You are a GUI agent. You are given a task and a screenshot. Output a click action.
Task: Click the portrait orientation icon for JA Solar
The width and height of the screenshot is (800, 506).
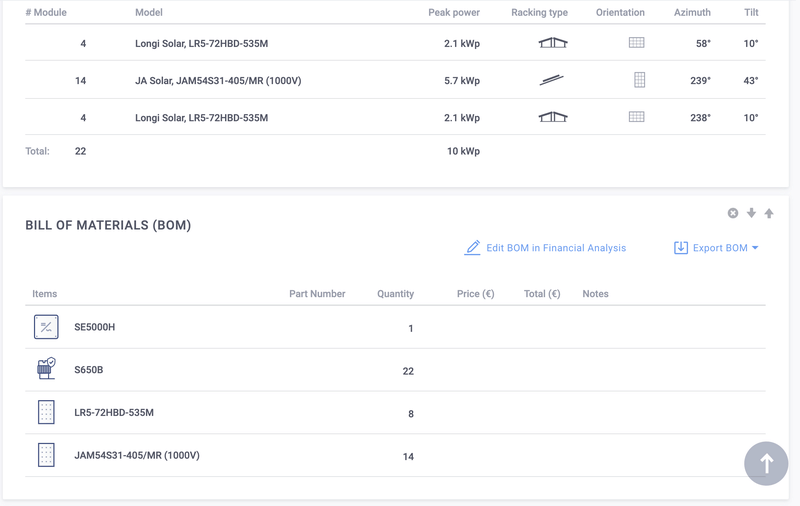pos(639,80)
